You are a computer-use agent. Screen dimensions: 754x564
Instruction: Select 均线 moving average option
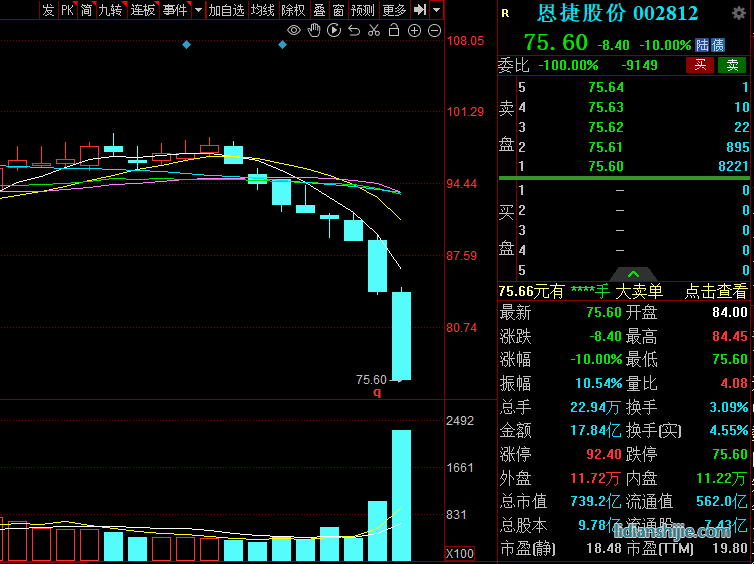(x=263, y=10)
